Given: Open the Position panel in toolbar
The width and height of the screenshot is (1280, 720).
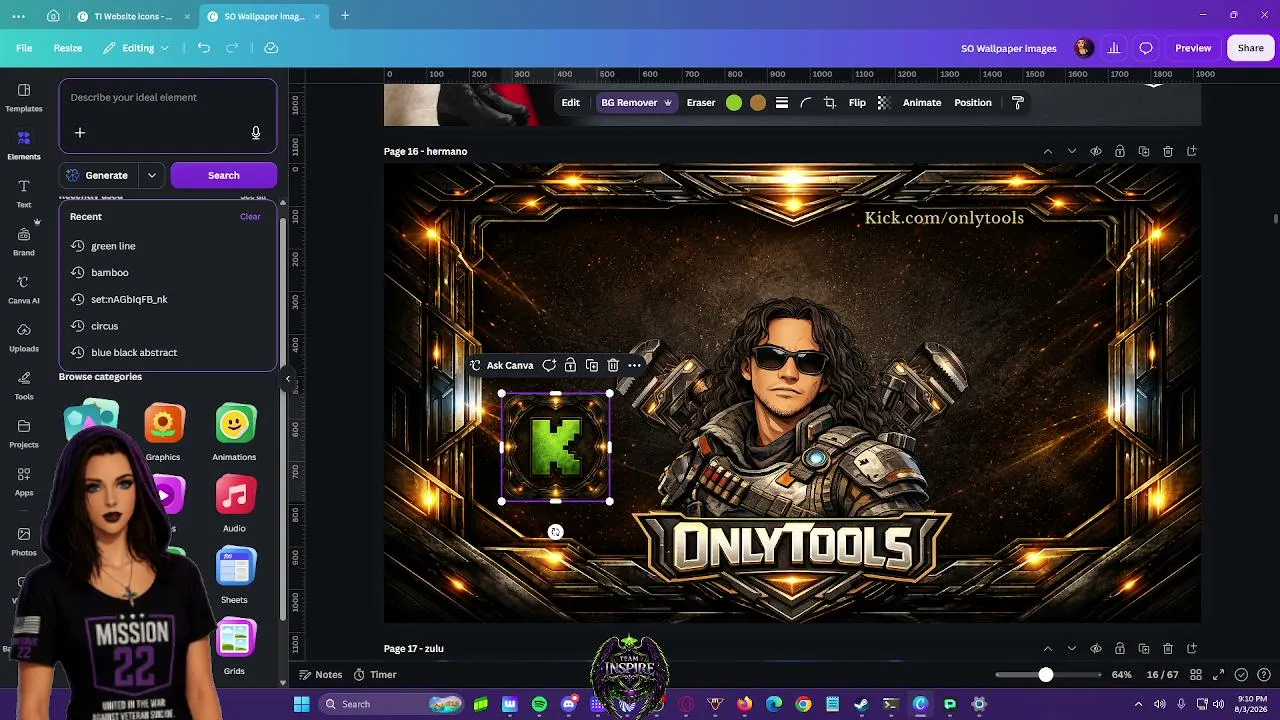Looking at the screenshot, I should click(973, 103).
